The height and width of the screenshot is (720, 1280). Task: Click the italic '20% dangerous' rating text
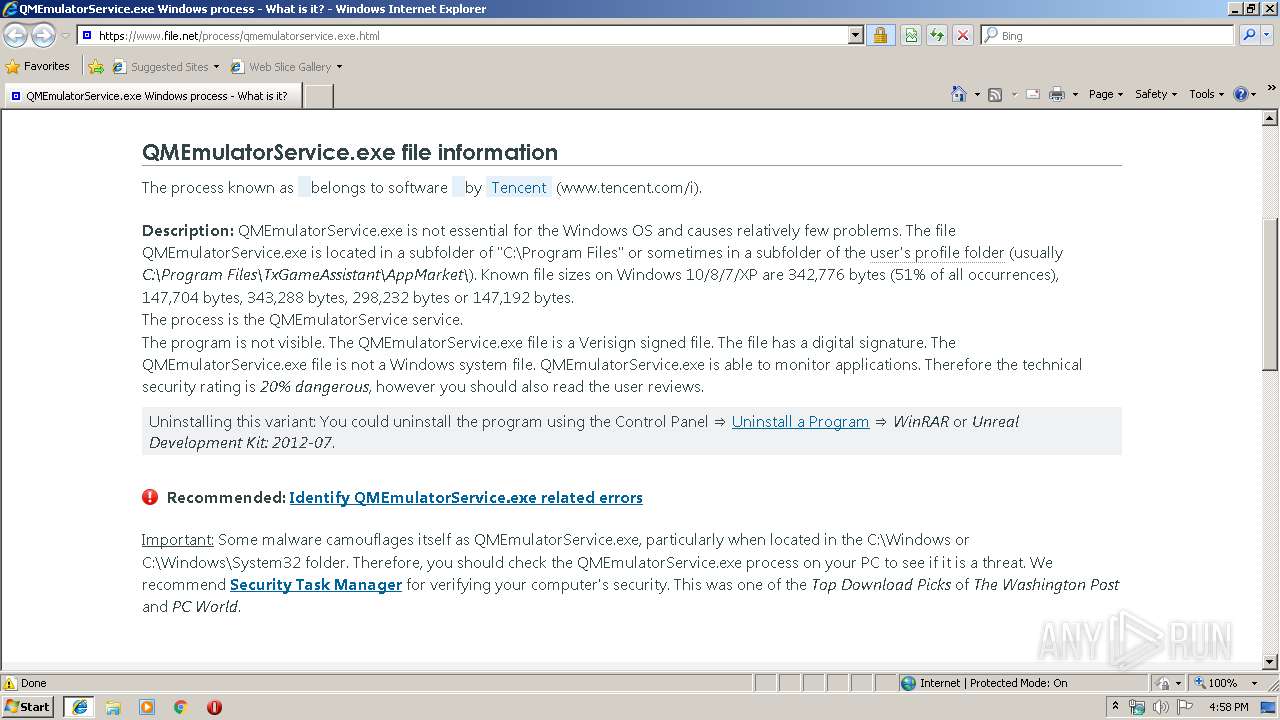(x=315, y=386)
